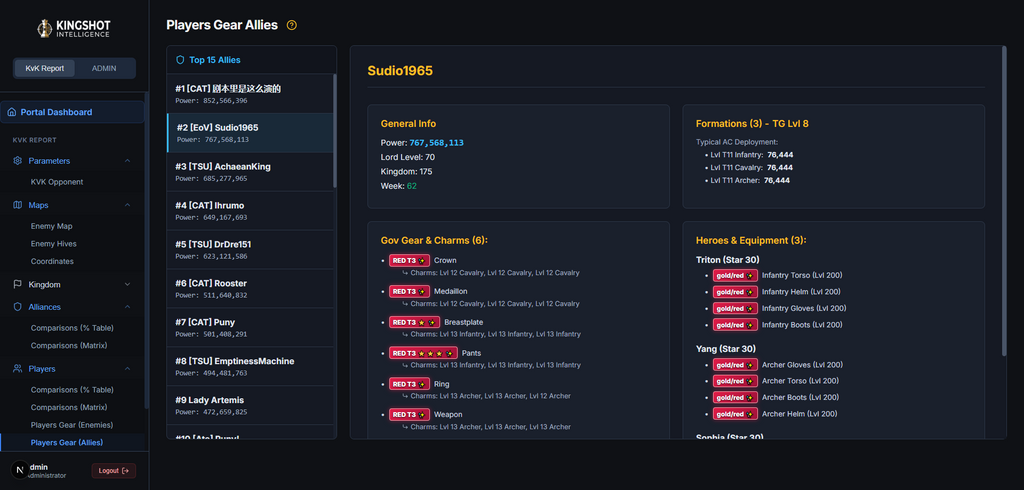Expand the Kingdom section chevron
This screenshot has width=1024, height=490.
click(127, 285)
